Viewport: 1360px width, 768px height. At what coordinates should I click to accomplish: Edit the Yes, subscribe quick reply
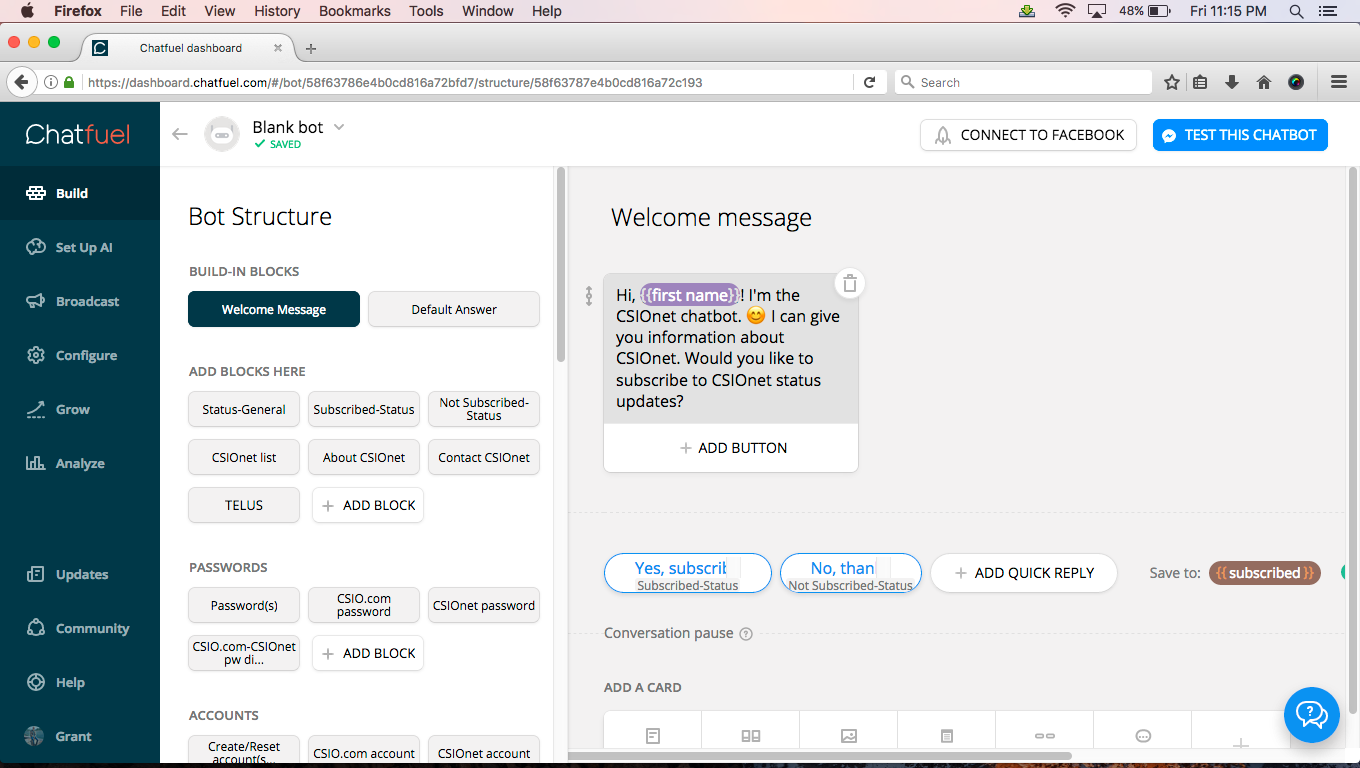click(688, 573)
